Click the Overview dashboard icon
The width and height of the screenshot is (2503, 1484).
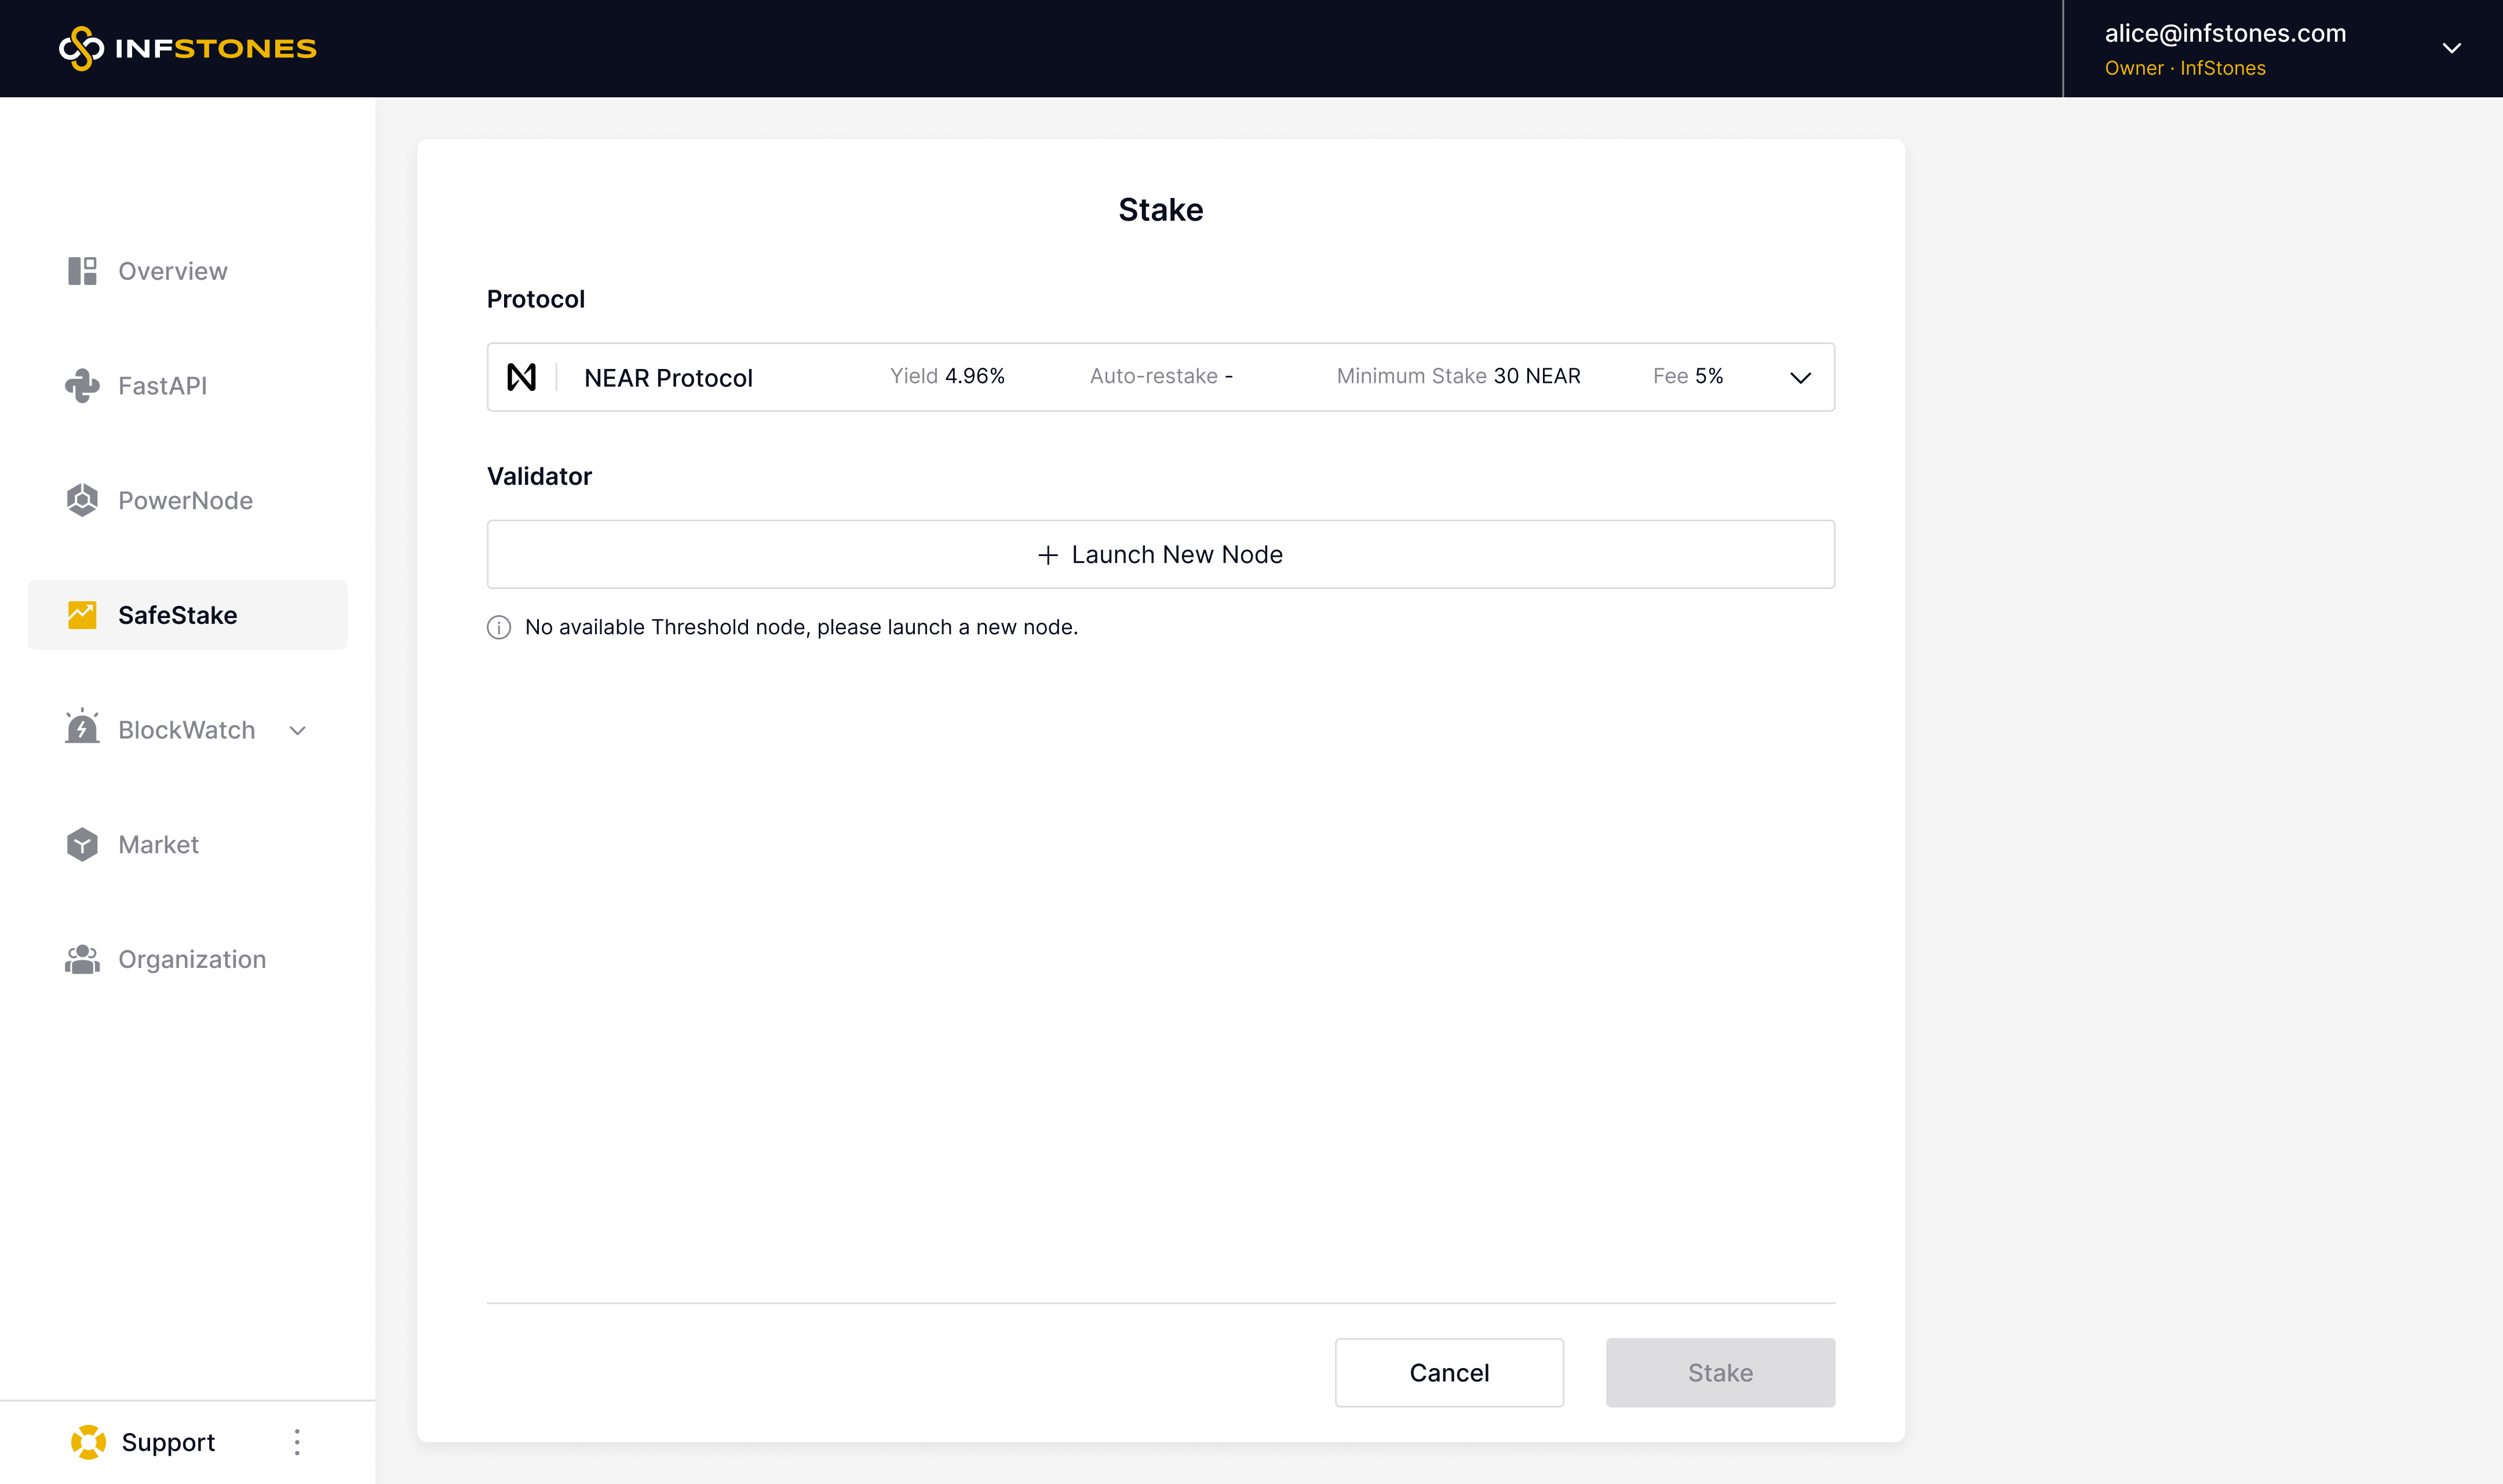click(x=82, y=271)
